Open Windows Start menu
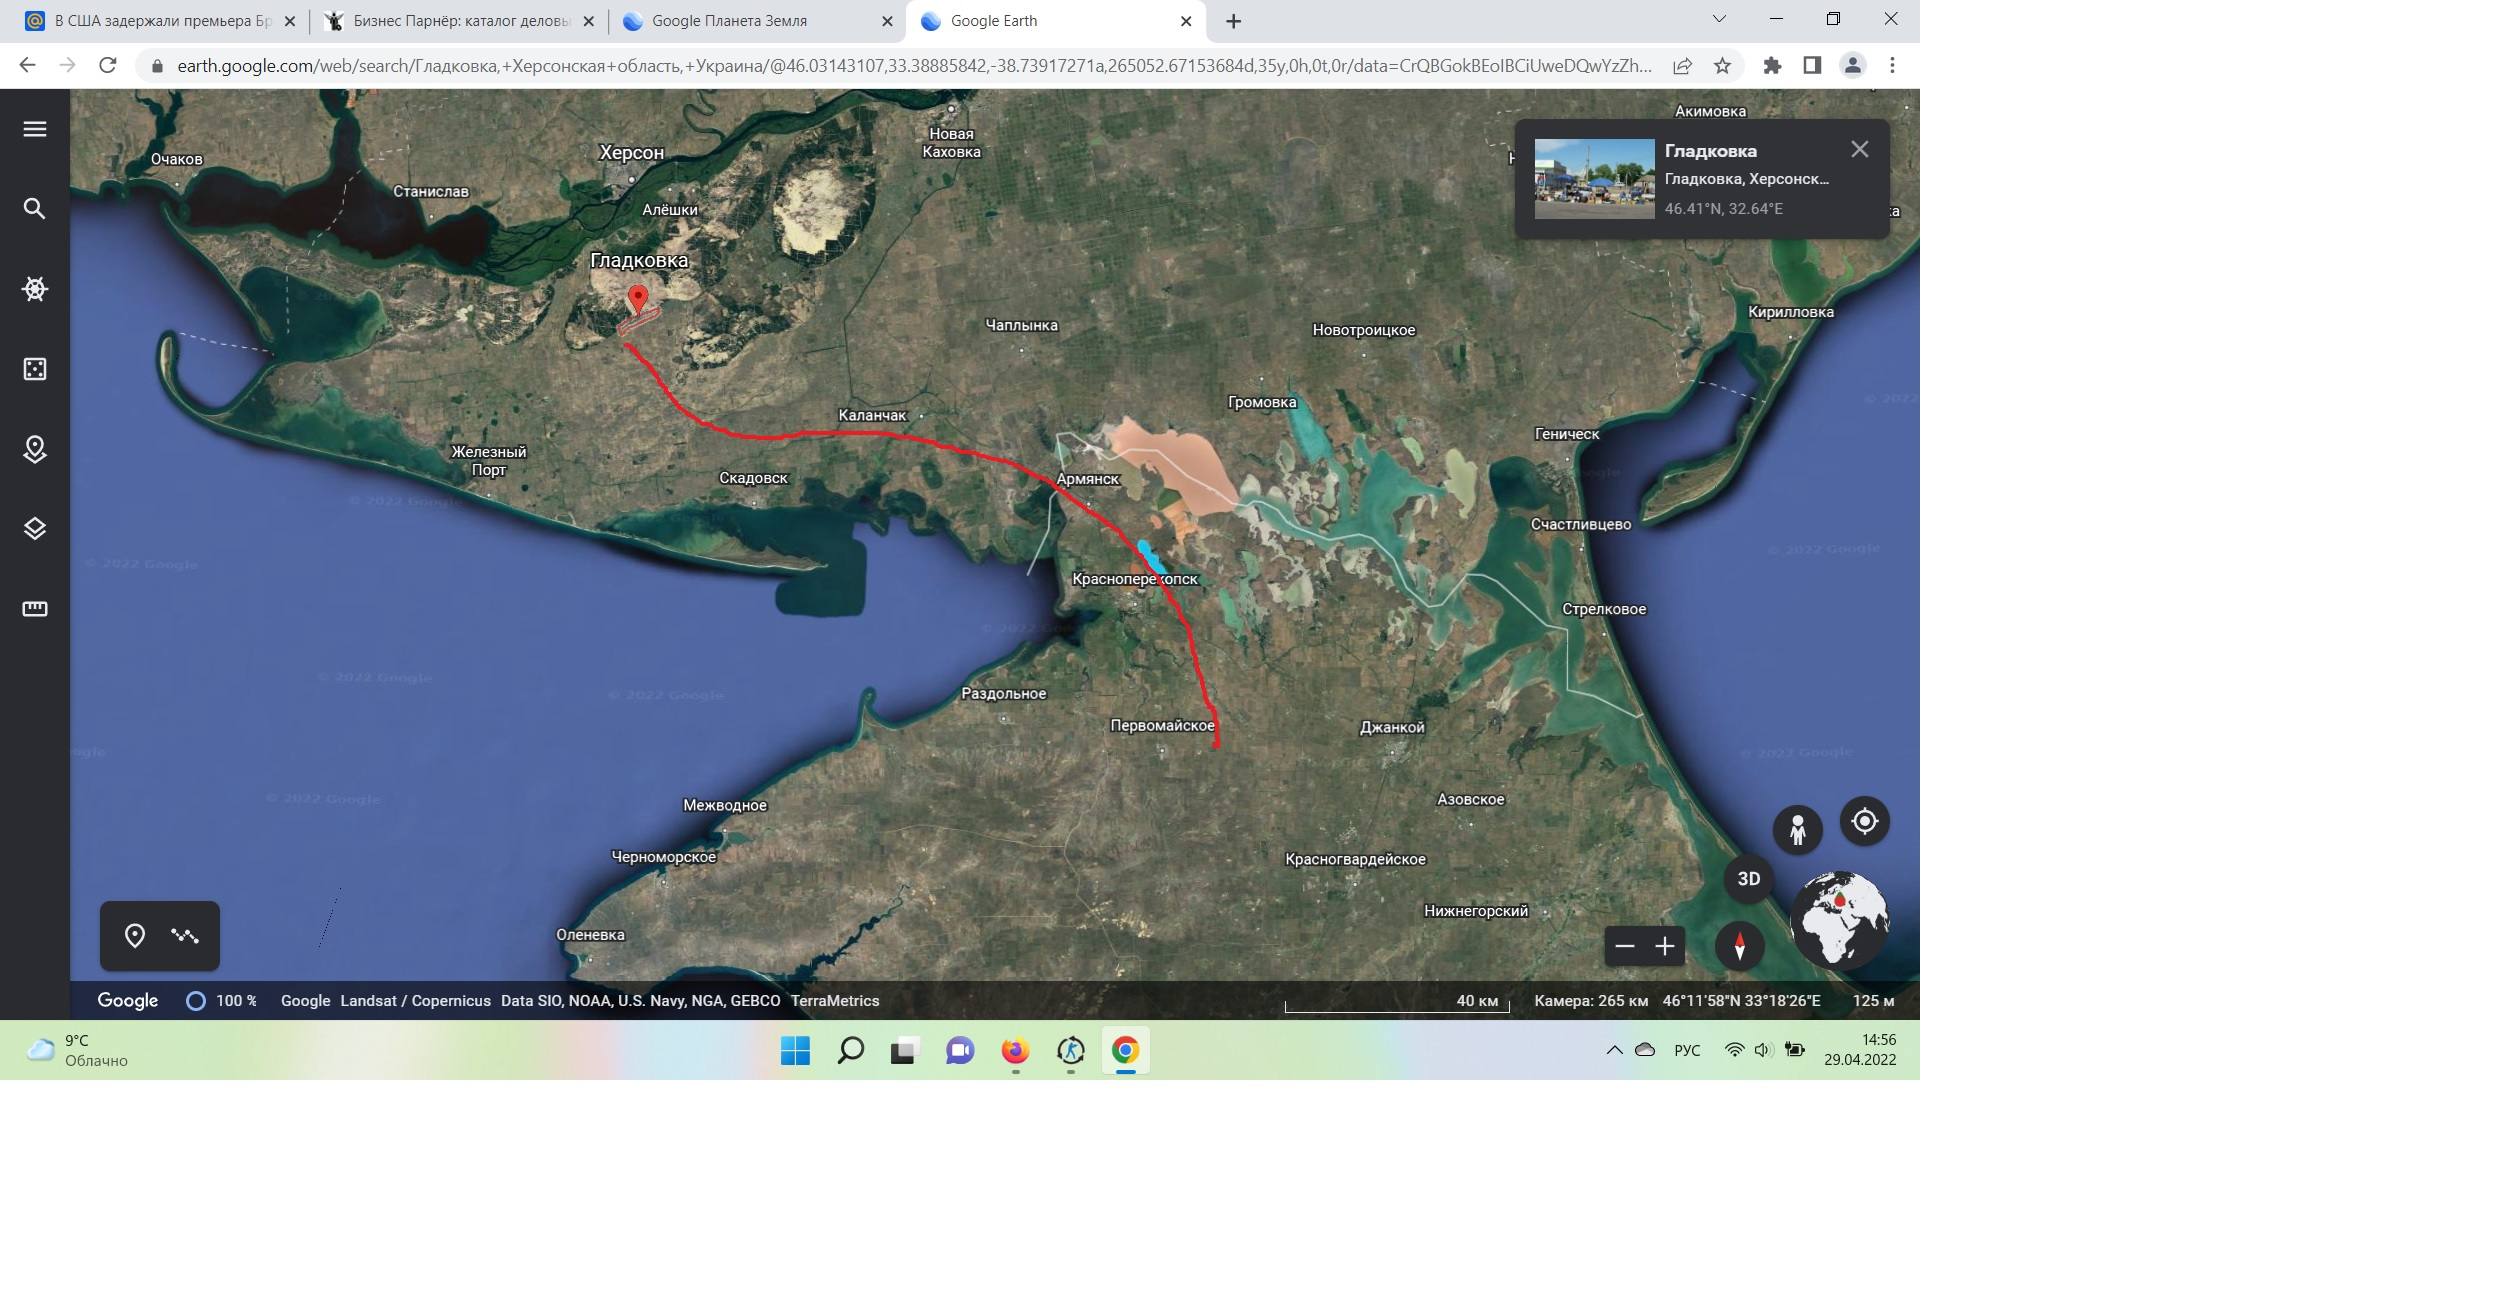Viewport: 2514px width, 1306px height. (x=795, y=1051)
